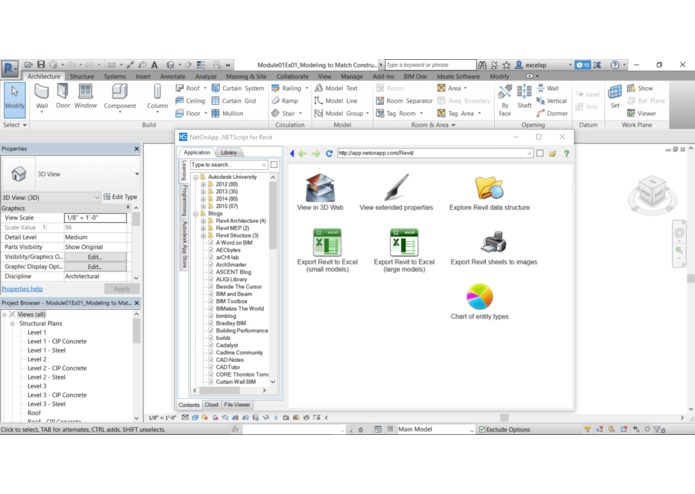Open the File Viewer tab
This screenshot has height=494, width=695.
(x=237, y=405)
